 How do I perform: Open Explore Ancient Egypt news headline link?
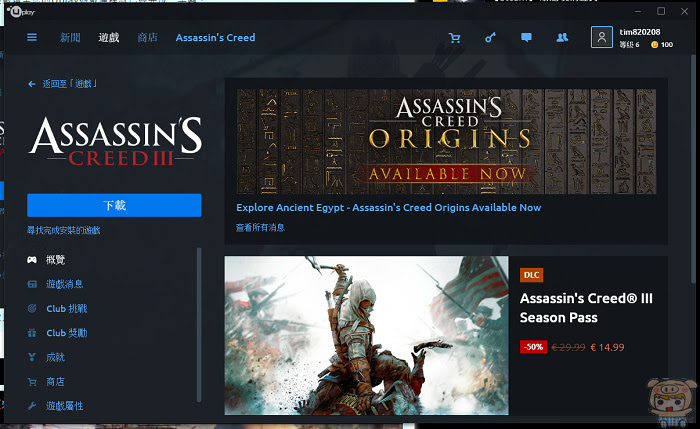pyautogui.click(x=388, y=208)
